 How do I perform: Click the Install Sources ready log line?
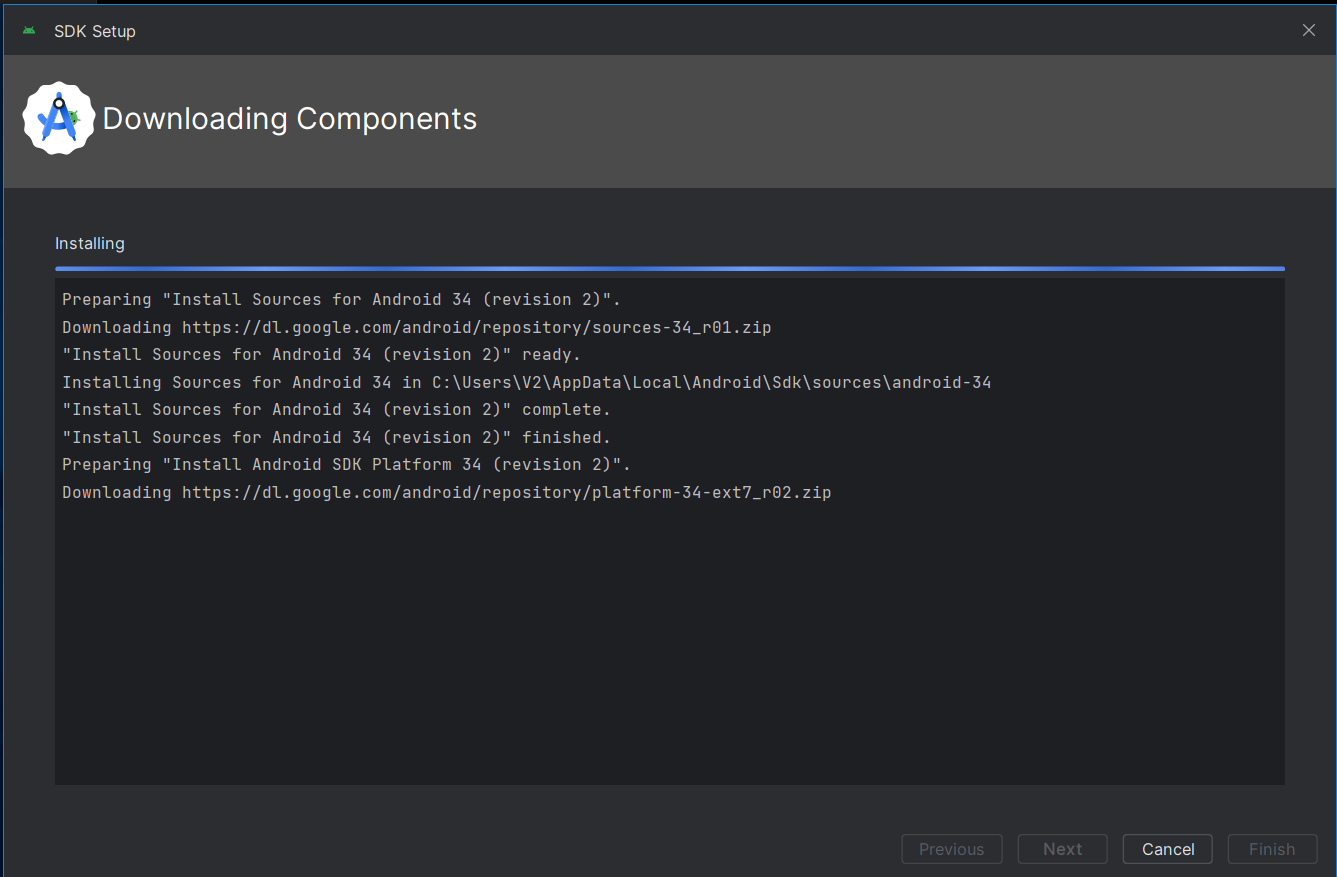(x=321, y=354)
